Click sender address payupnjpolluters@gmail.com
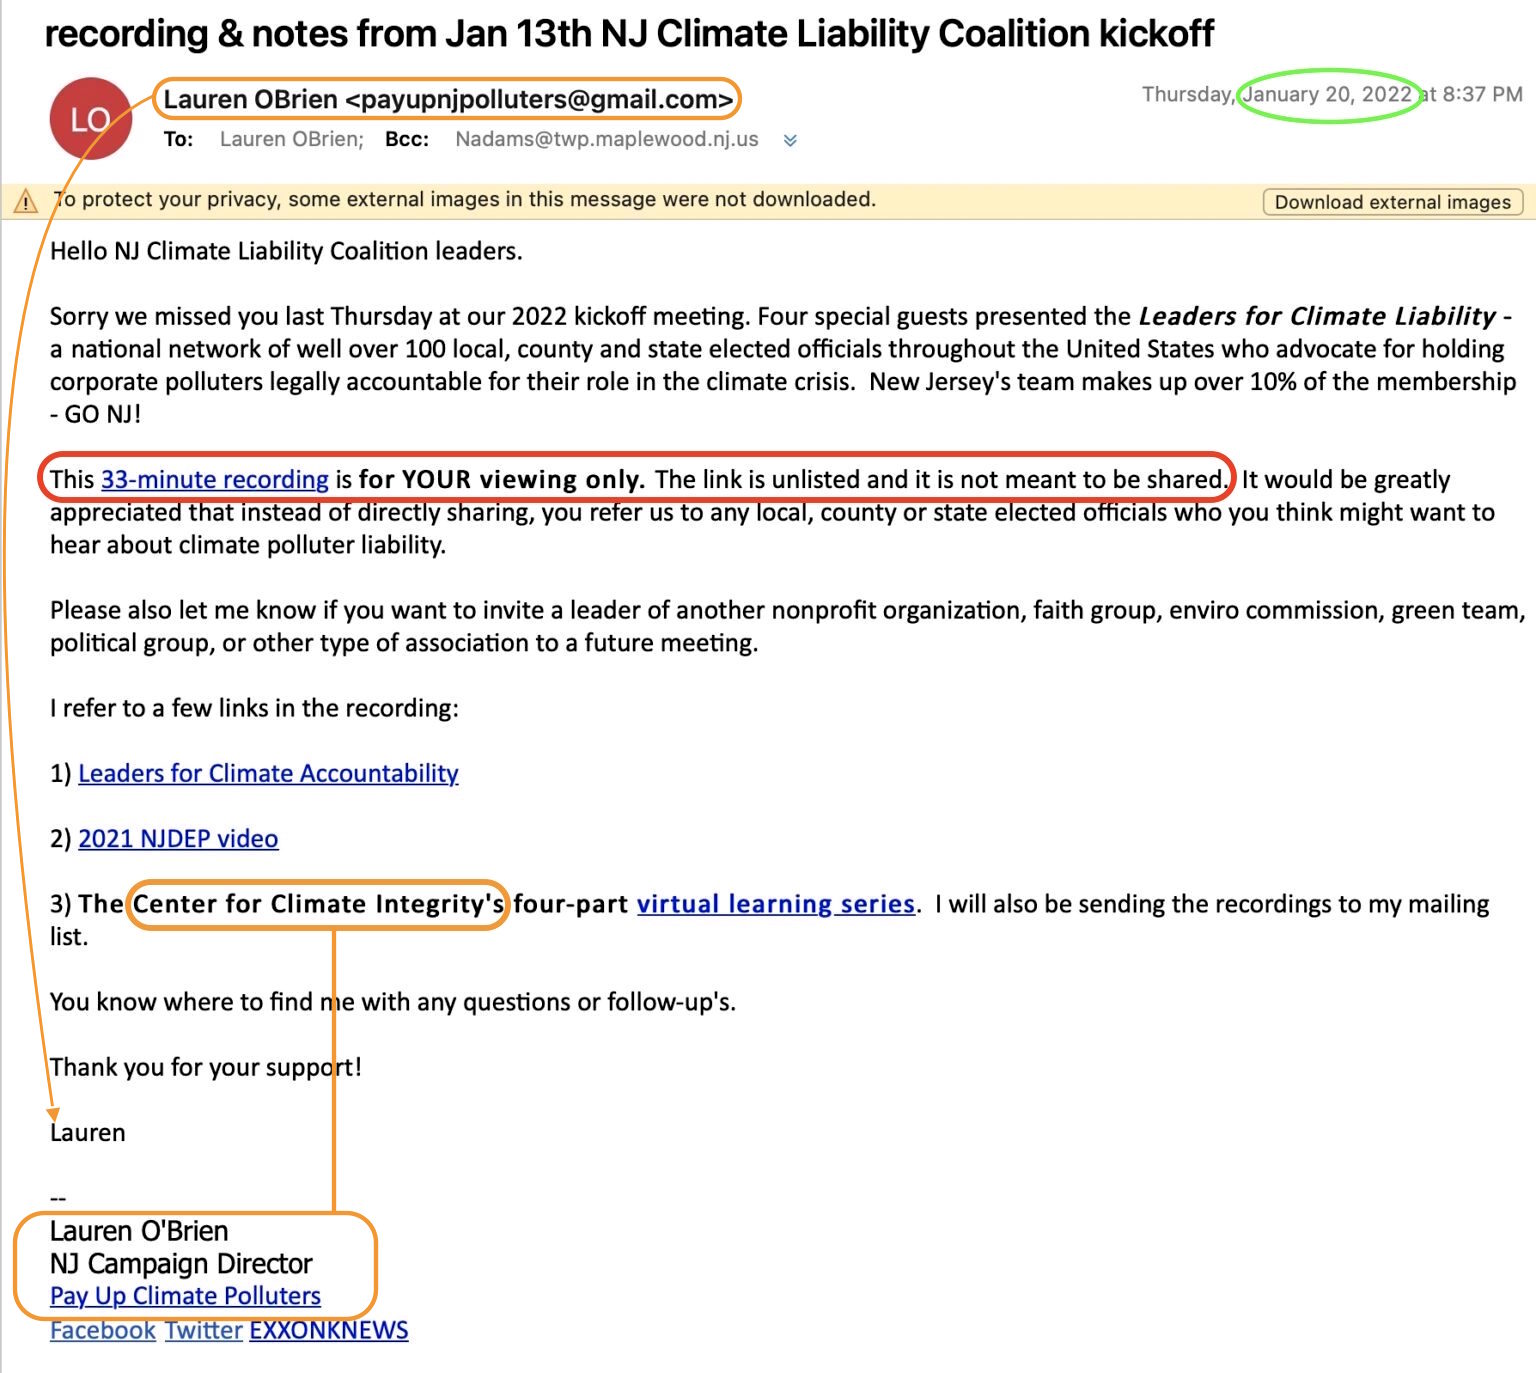Screen dimensions: 1536x1373 coord(539,100)
